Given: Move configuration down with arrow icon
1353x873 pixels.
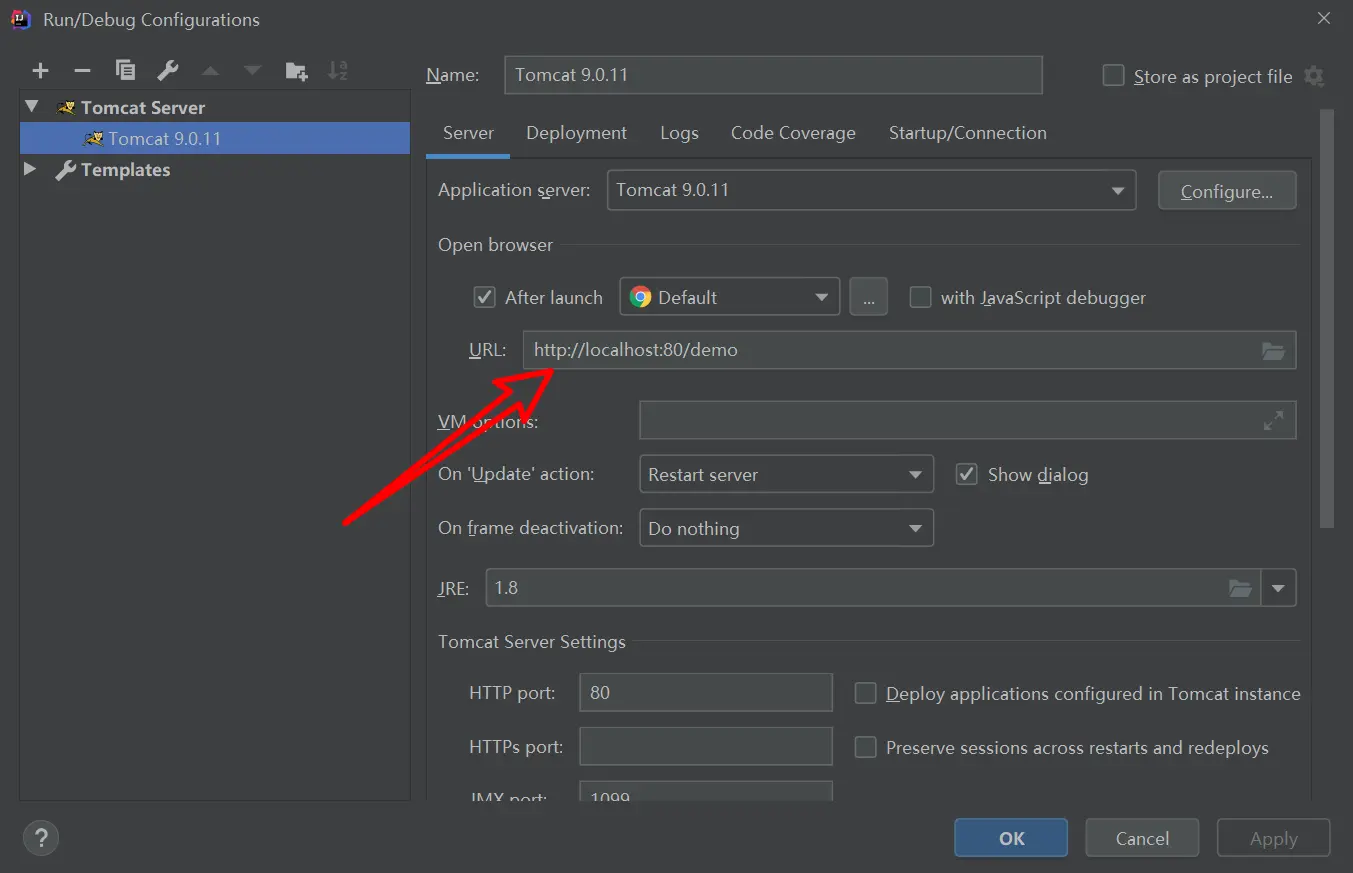Looking at the screenshot, I should pyautogui.click(x=252, y=71).
